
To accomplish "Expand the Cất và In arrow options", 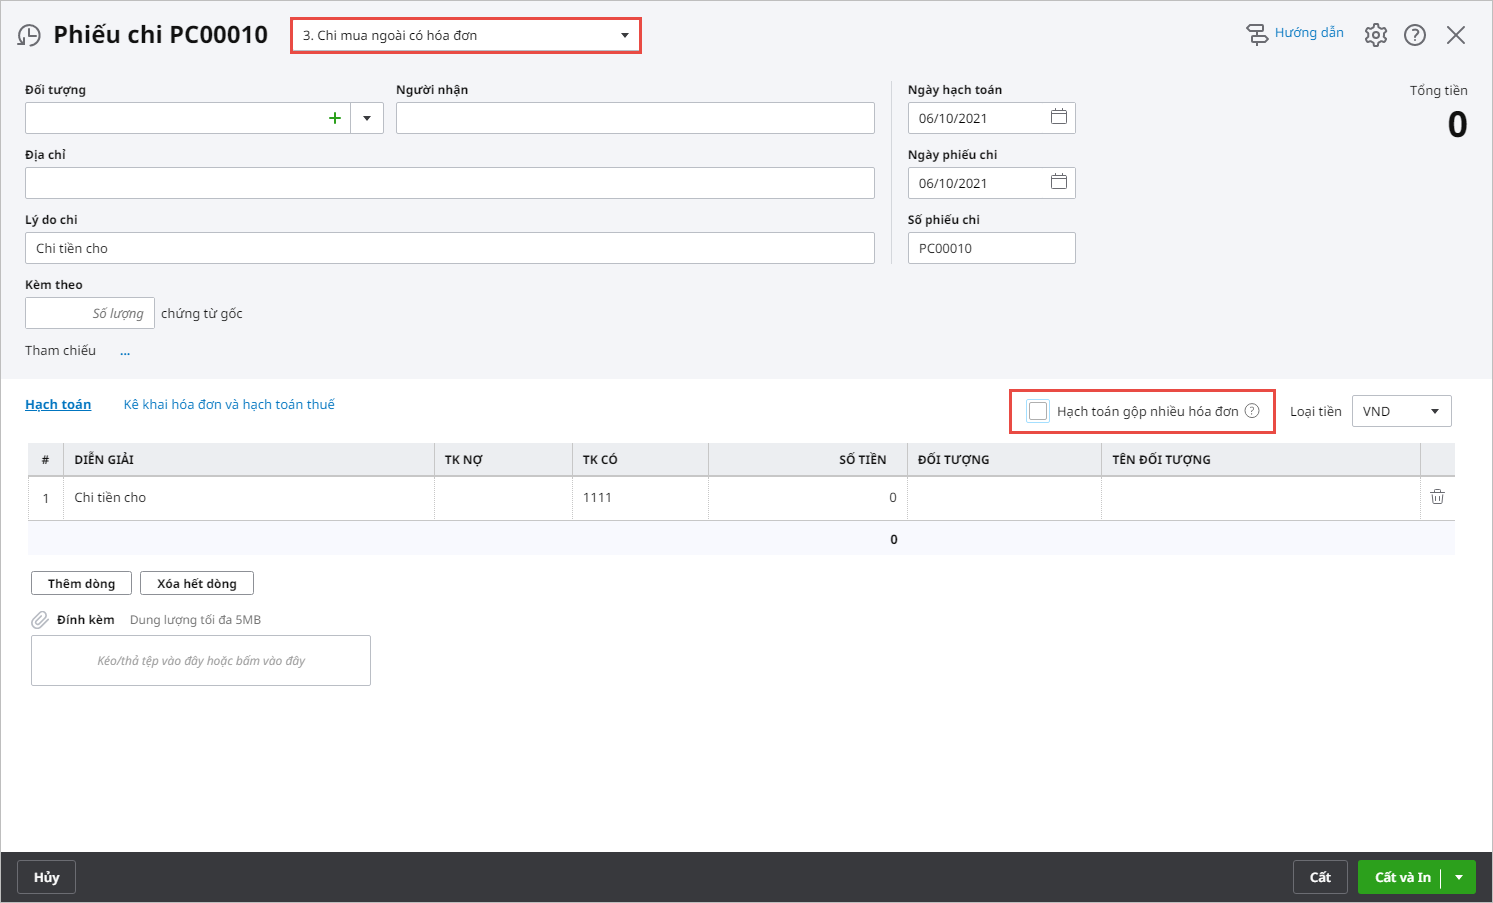I will (1459, 877).
